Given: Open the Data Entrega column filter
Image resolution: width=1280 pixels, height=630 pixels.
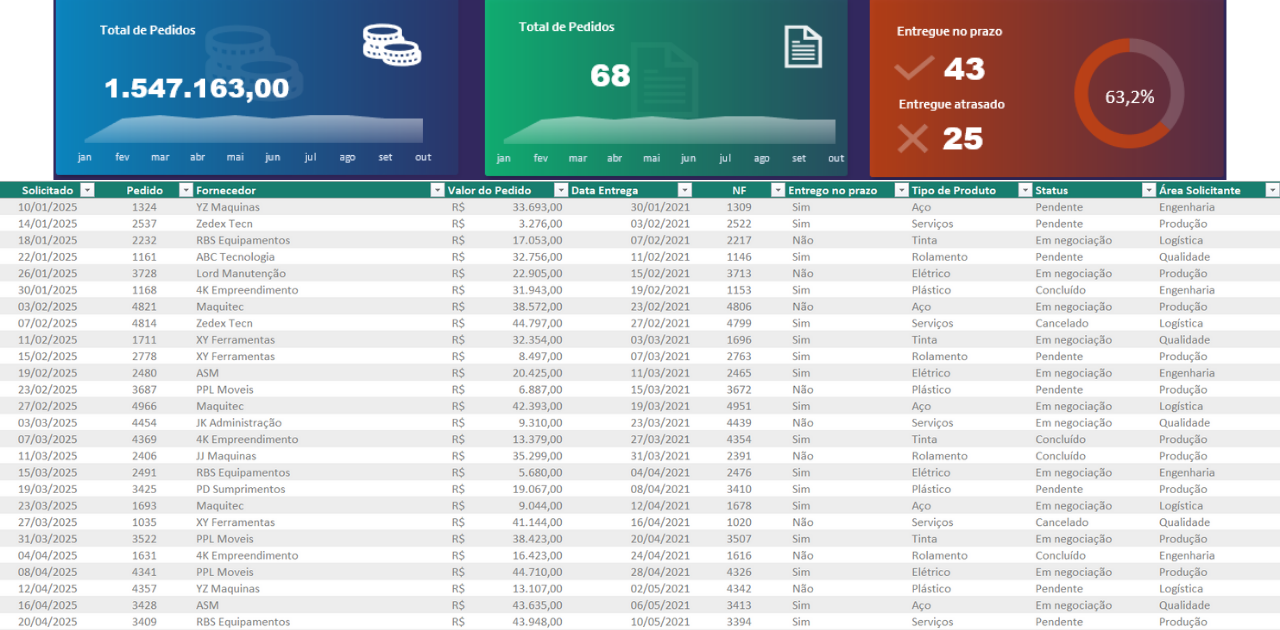Looking at the screenshot, I should pyautogui.click(x=686, y=189).
